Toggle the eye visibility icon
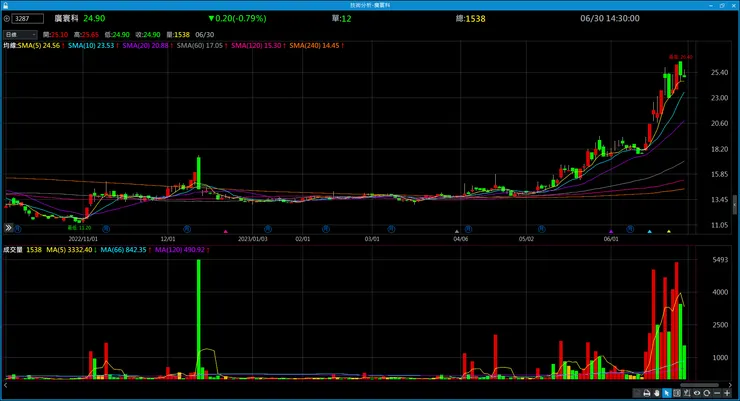The width and height of the screenshot is (740, 401). pos(697,393)
